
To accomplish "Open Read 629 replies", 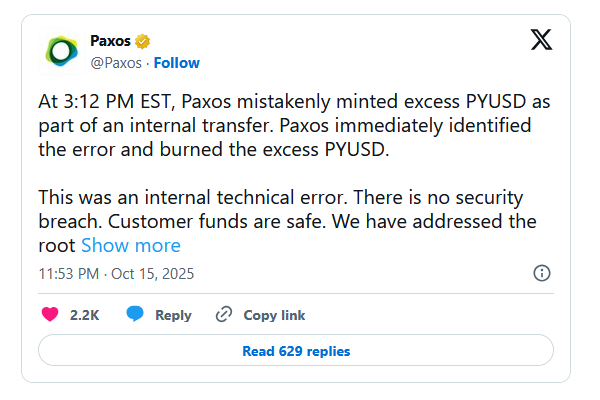I will pyautogui.click(x=296, y=351).
